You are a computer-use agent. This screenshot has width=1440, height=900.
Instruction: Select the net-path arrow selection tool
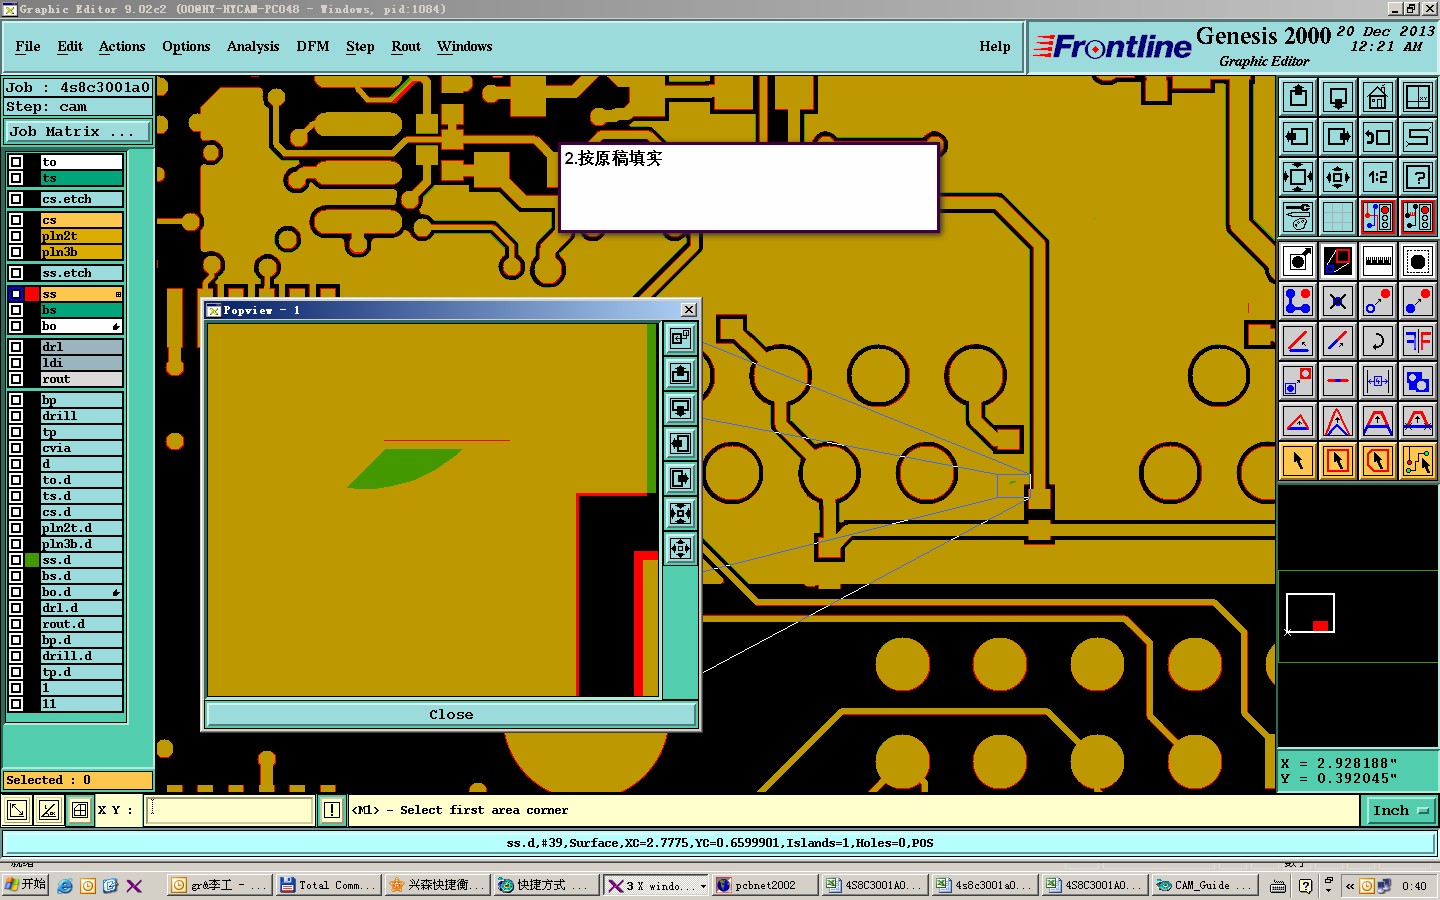click(1418, 461)
